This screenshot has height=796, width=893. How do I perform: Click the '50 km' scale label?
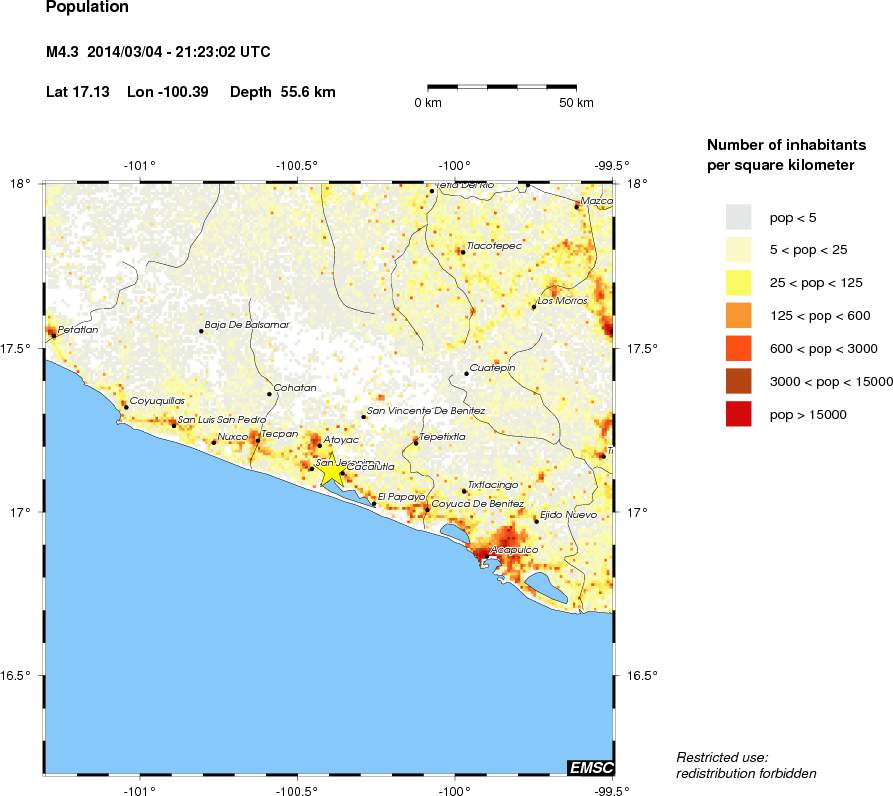click(576, 102)
